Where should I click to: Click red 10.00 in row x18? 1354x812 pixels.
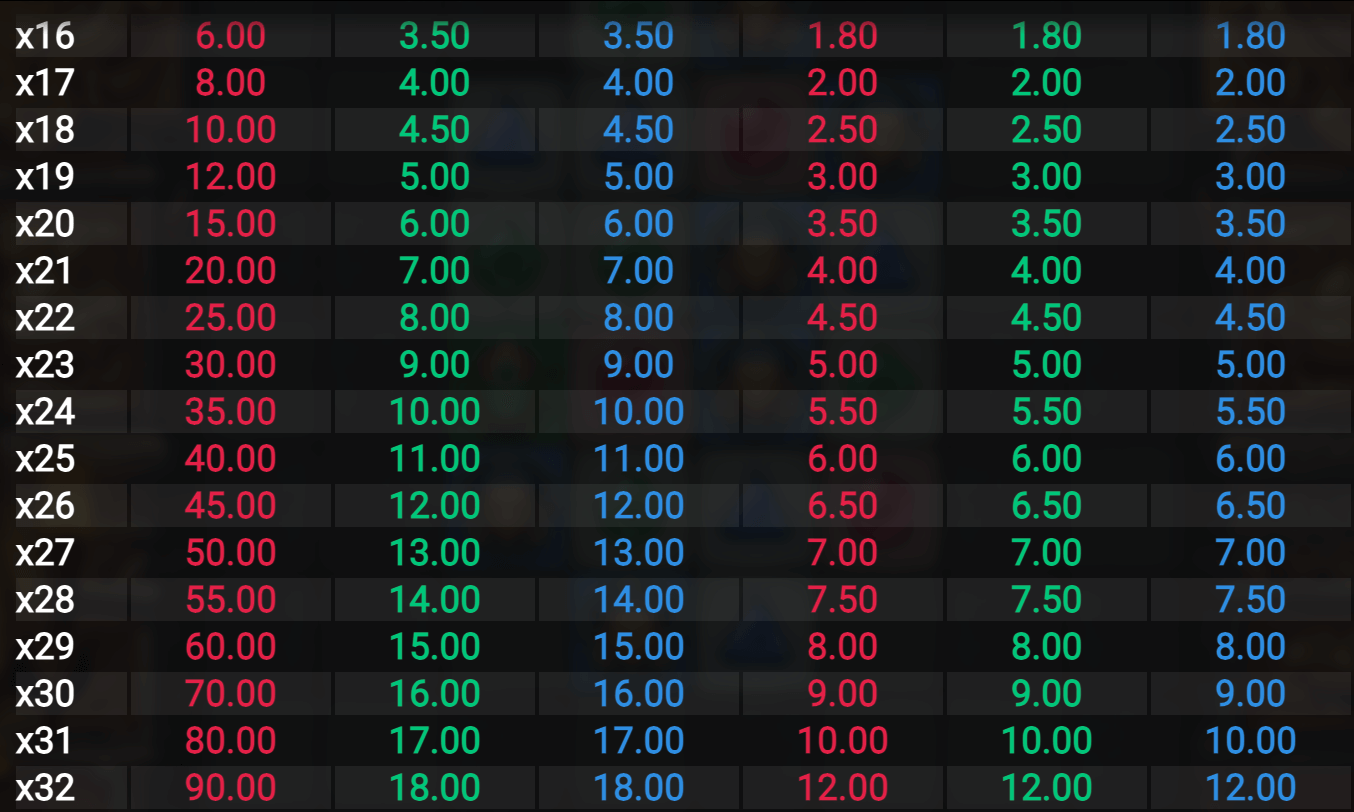pyautogui.click(x=231, y=130)
